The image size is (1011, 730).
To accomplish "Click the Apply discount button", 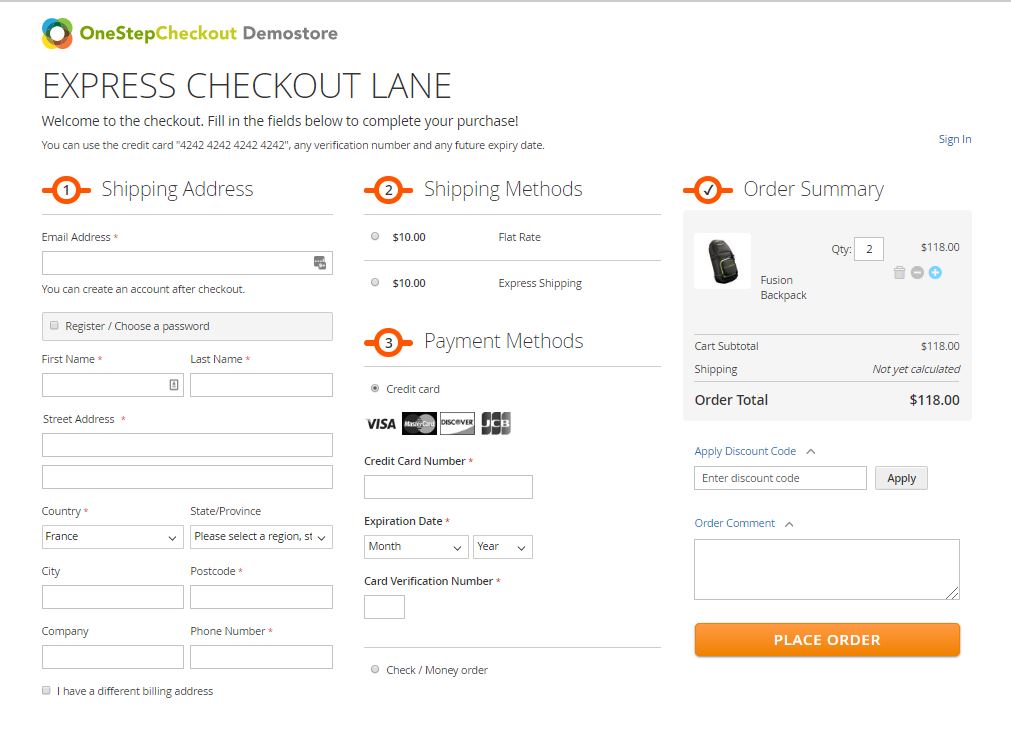I will 901,478.
